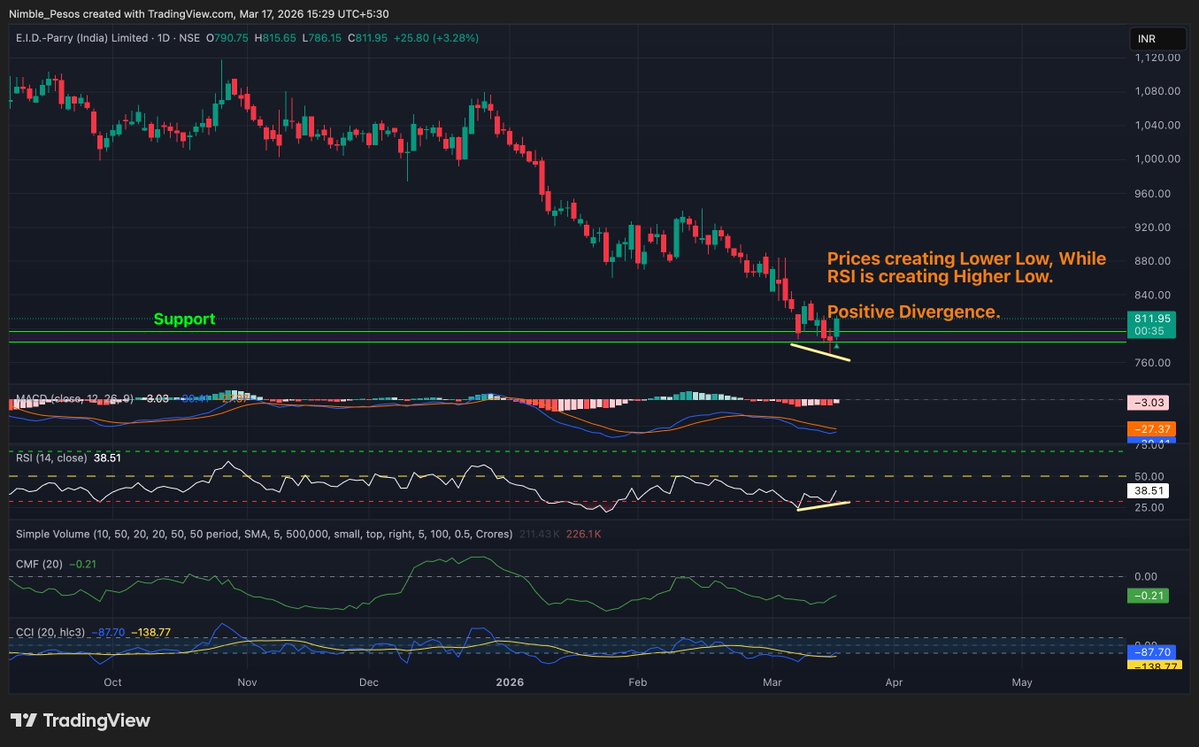Click the 840.00 price axis label

(x=1152, y=295)
